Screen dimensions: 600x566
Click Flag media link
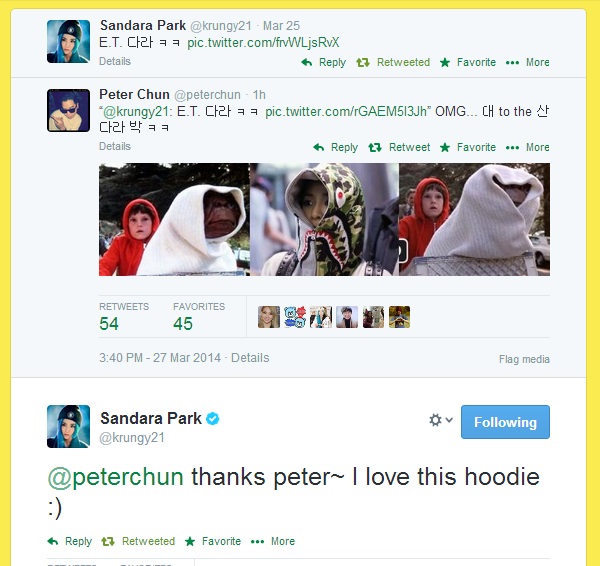click(x=524, y=359)
